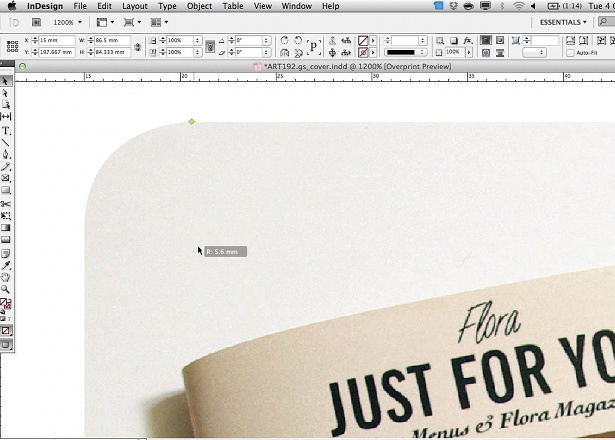
Task: Toggle Wrap Around Object Shape button
Action: tap(486, 53)
